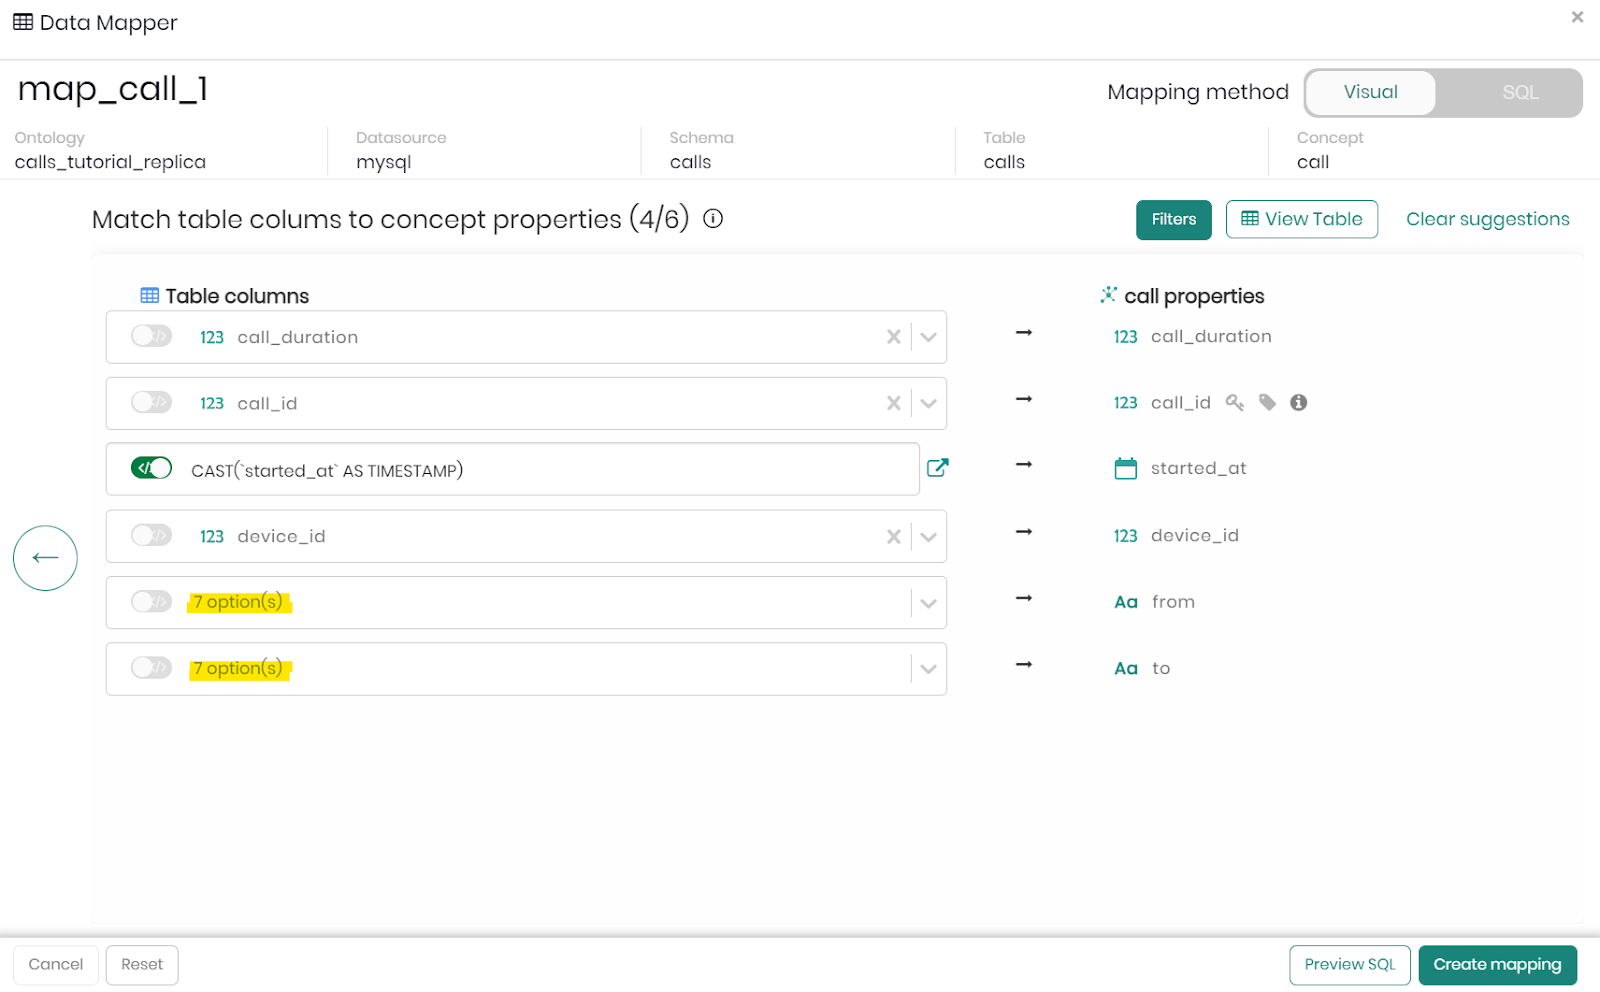Select the Visual mapping method
This screenshot has height=992, width=1600.
click(1370, 93)
